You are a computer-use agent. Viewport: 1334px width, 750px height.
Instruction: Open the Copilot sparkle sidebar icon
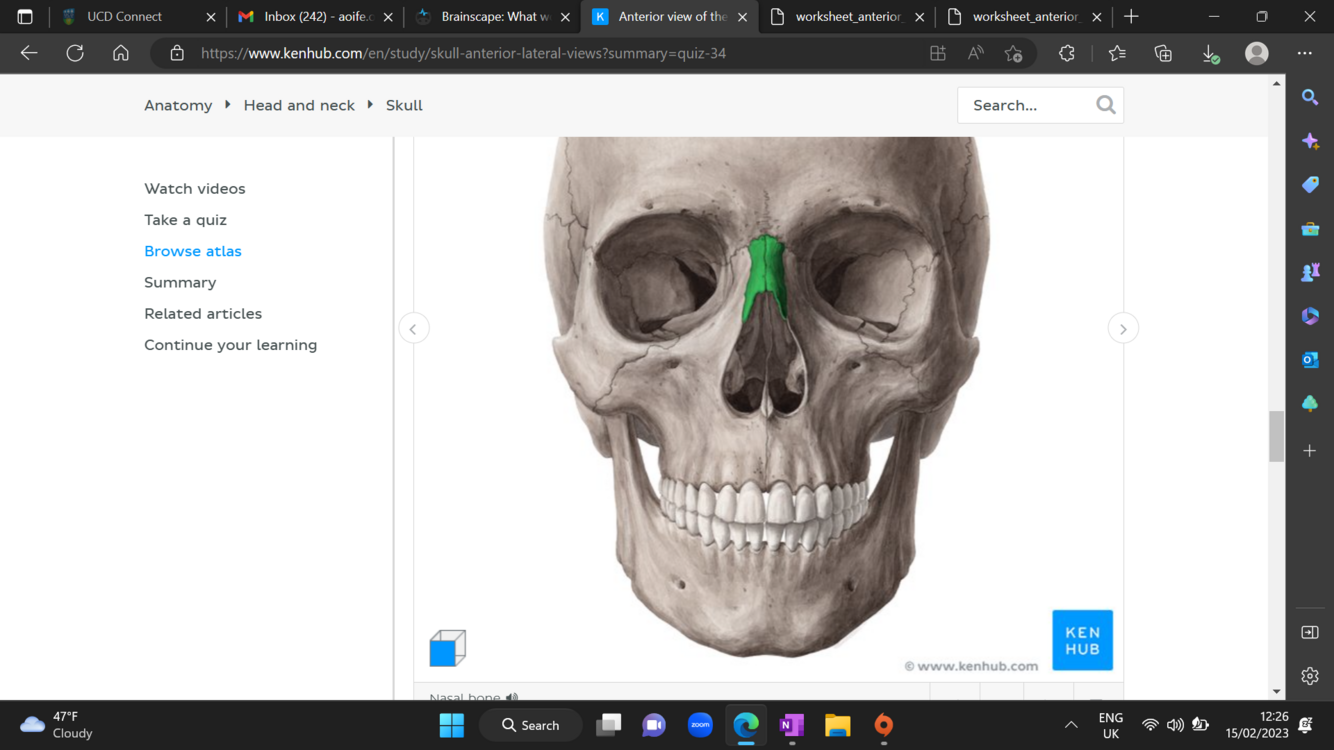(1310, 141)
